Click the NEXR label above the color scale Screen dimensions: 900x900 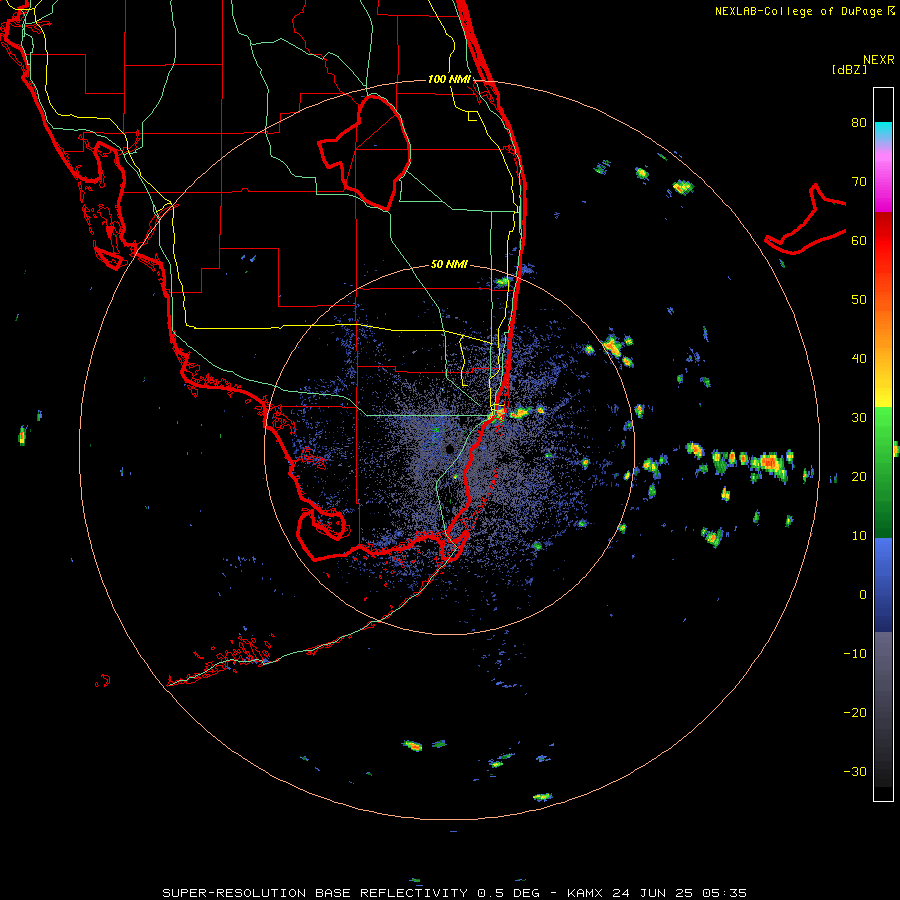(878, 60)
